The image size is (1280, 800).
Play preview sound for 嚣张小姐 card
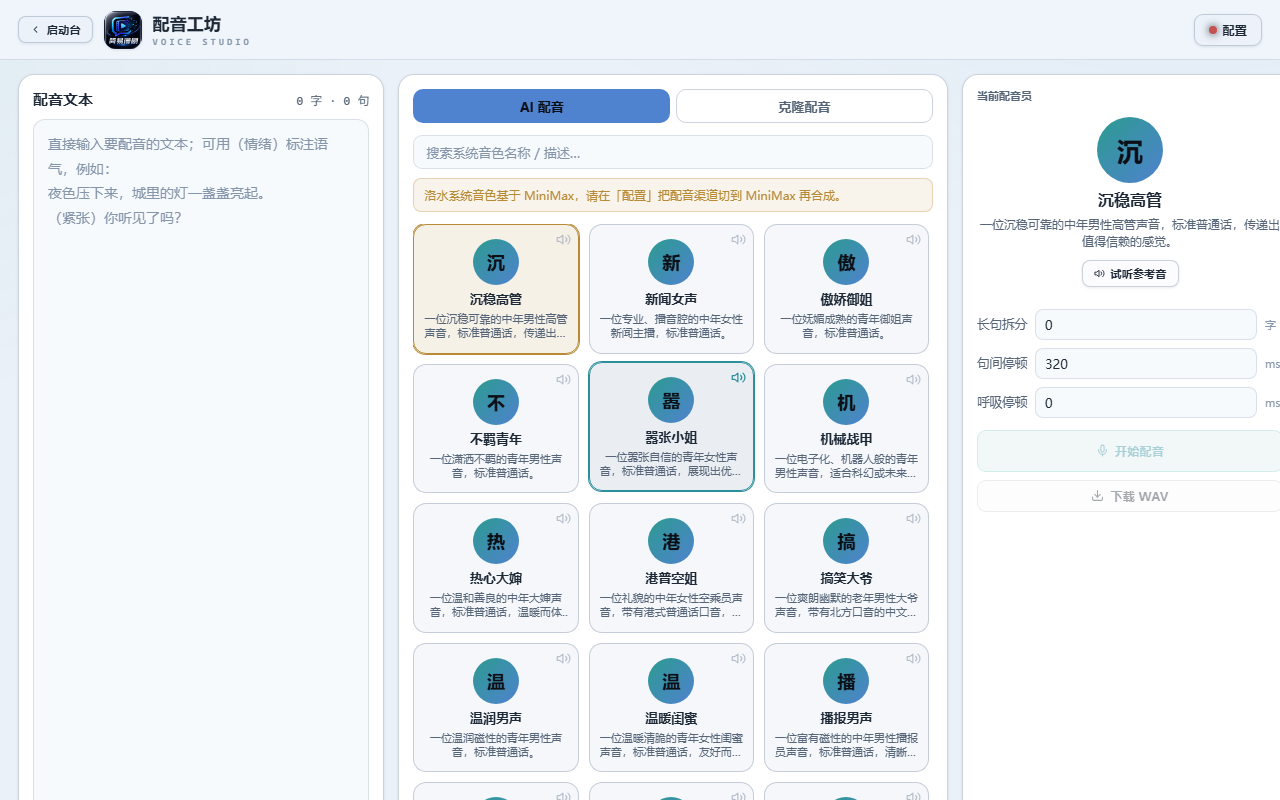click(x=738, y=378)
